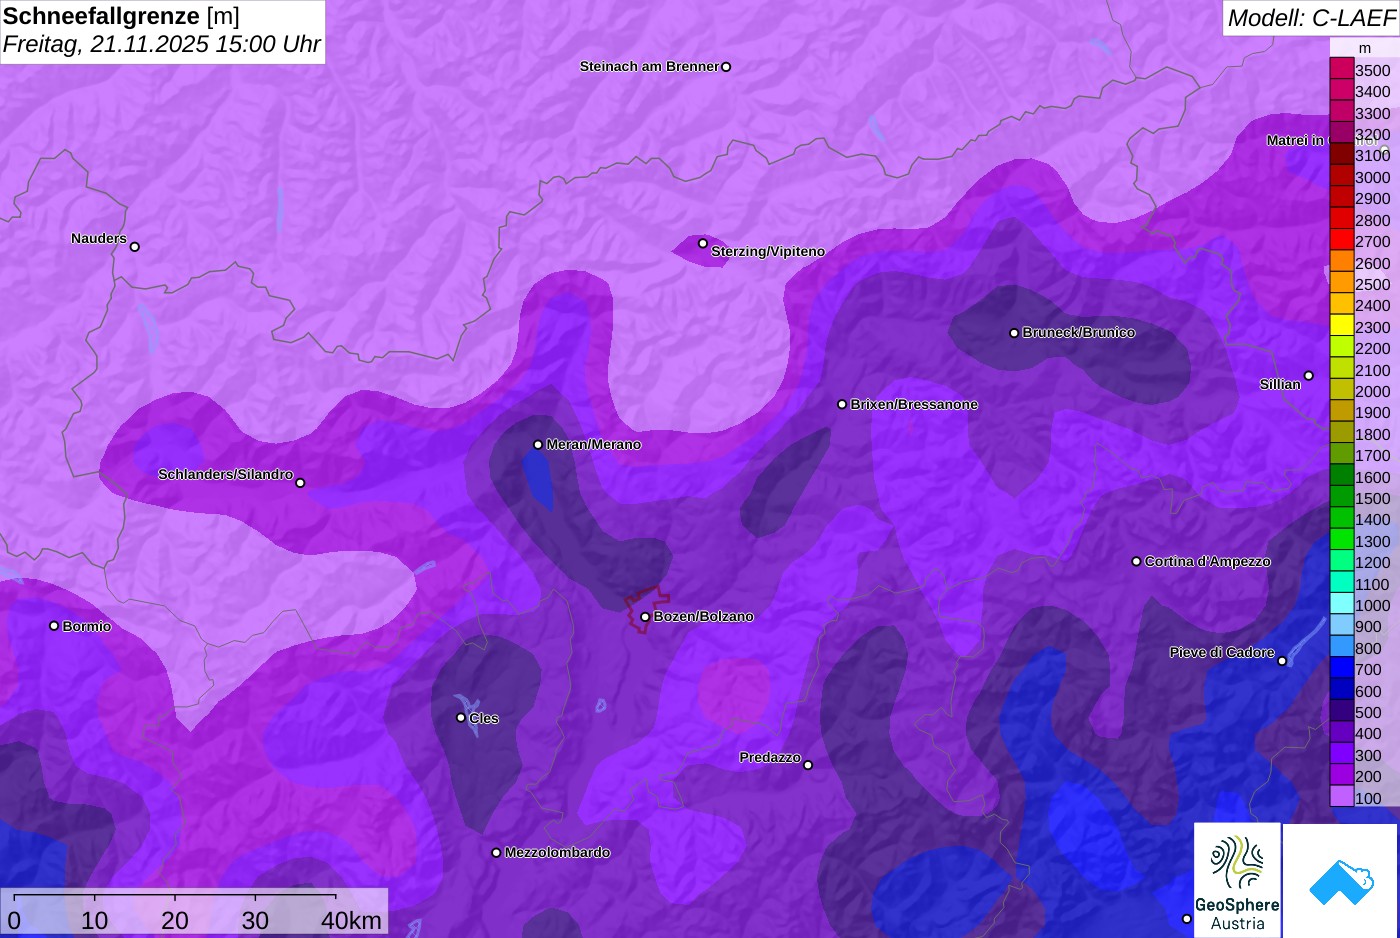Viewport: 1400px width, 938px height.
Task: Click the Bozen/Bolzano label text
Action: [x=703, y=616]
